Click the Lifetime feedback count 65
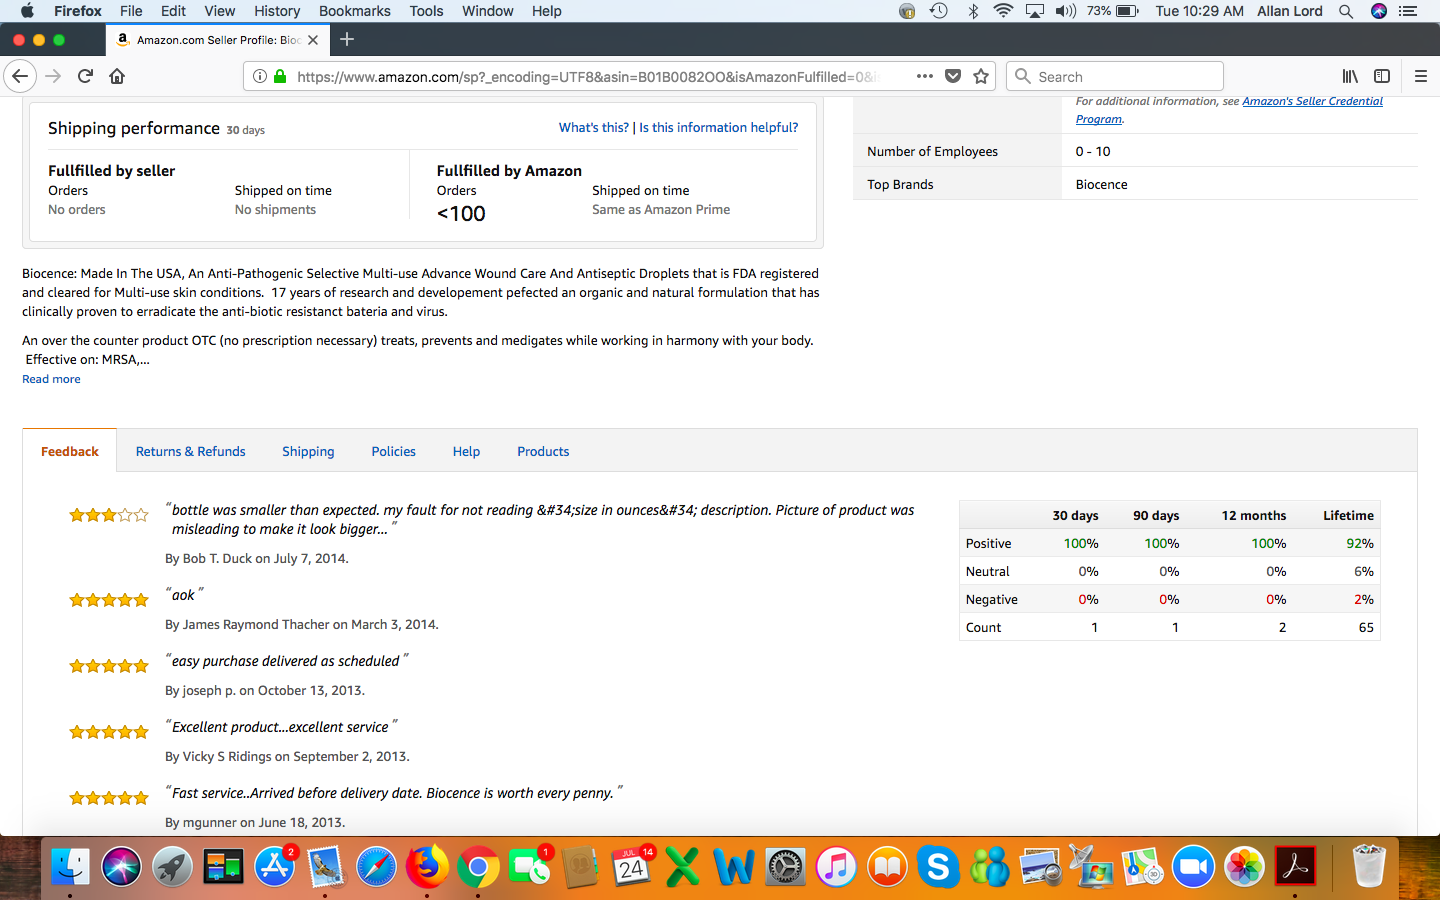The image size is (1440, 900). point(1366,627)
